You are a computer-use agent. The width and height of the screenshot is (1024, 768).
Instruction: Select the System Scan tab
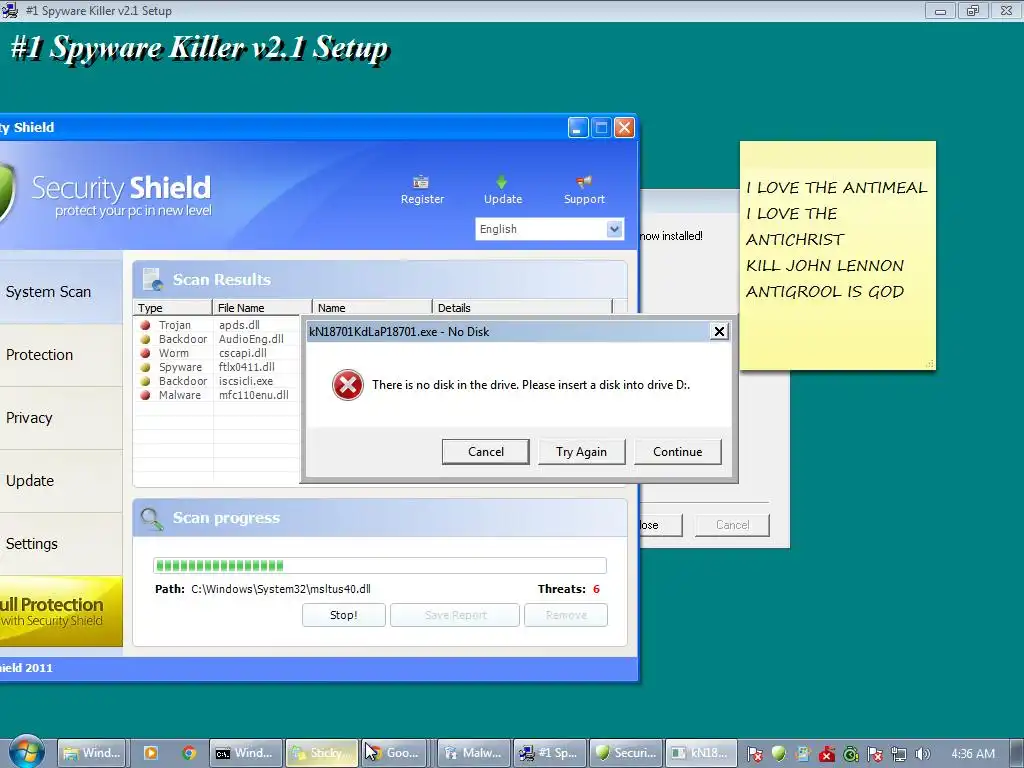[x=61, y=292]
